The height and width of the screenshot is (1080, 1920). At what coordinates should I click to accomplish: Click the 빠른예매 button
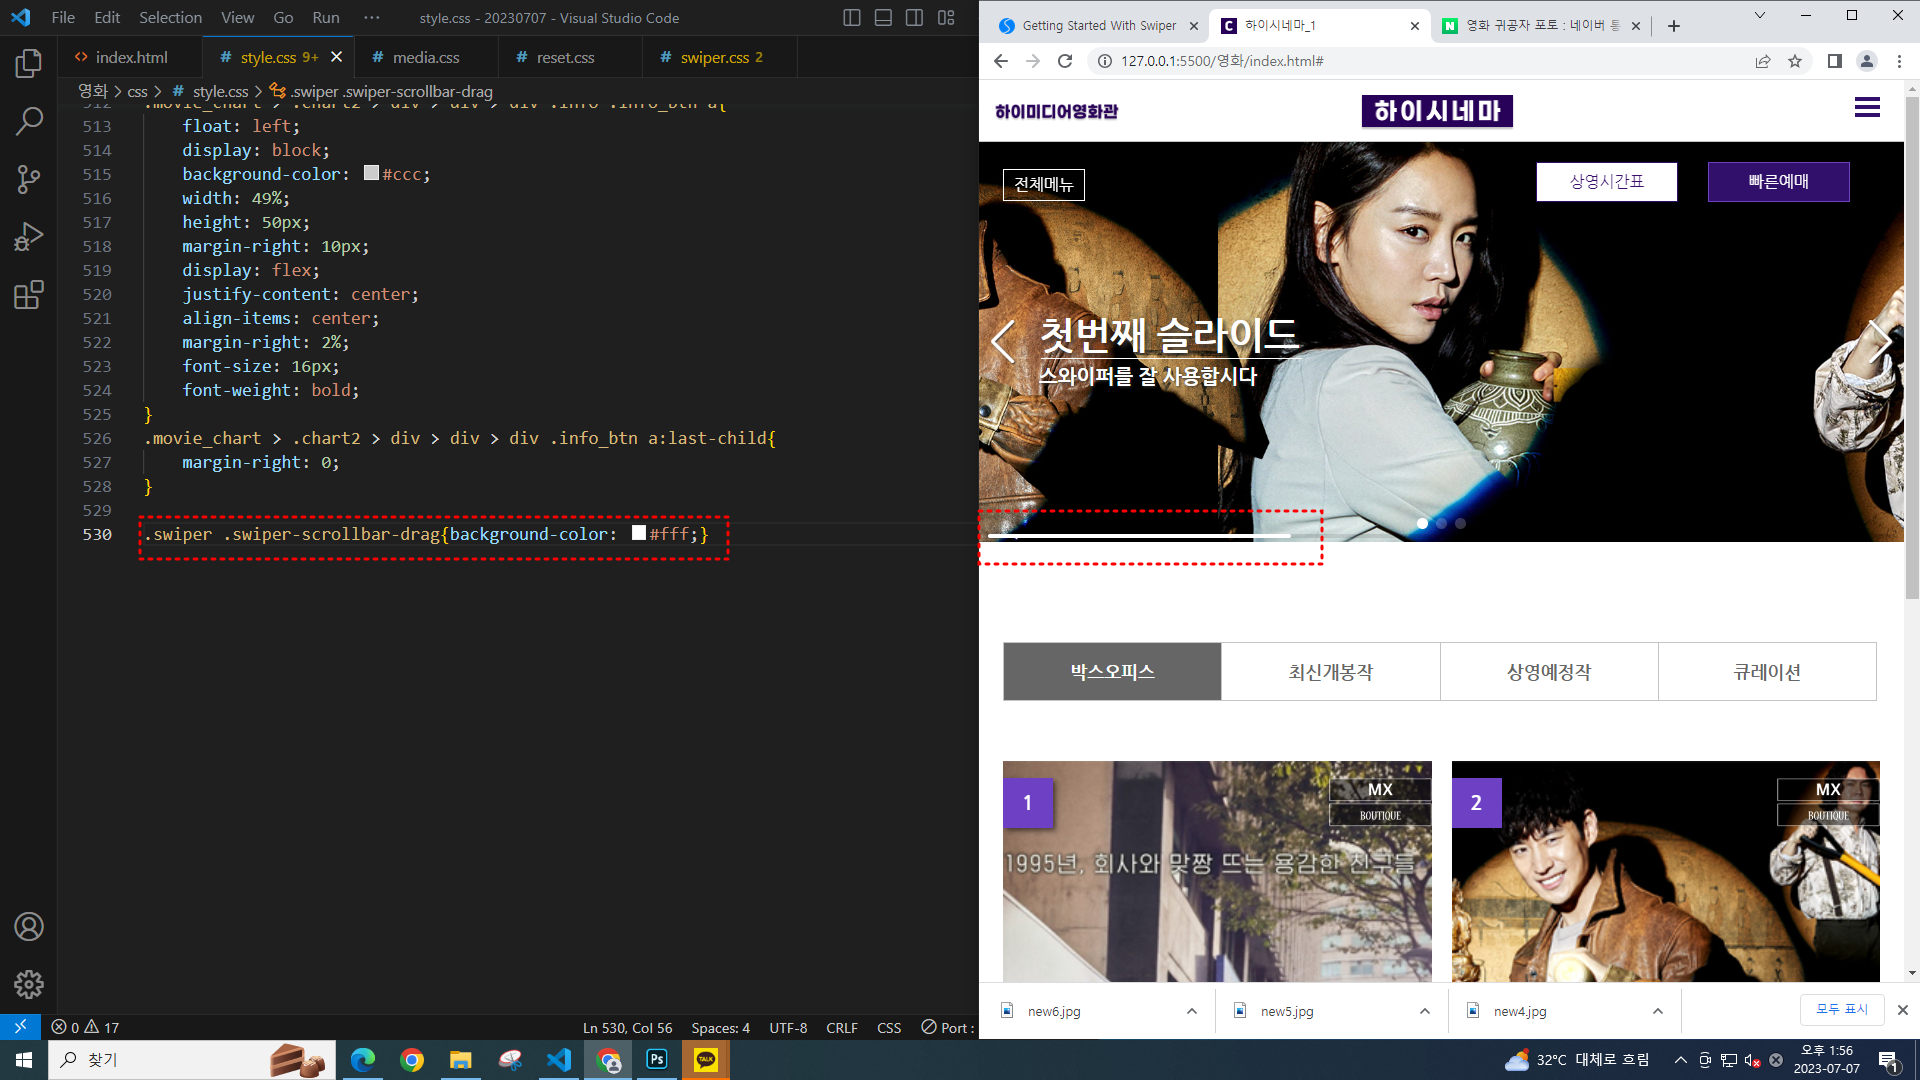tap(1778, 182)
